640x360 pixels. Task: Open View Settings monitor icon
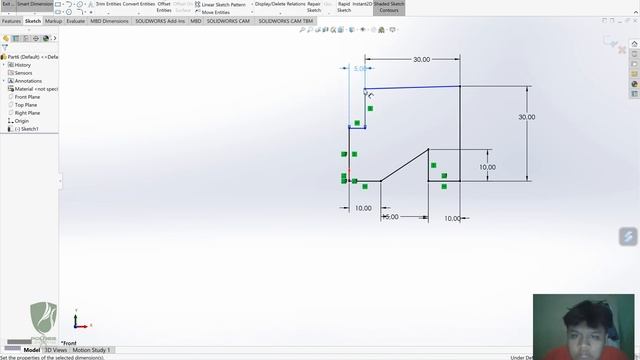point(393,30)
